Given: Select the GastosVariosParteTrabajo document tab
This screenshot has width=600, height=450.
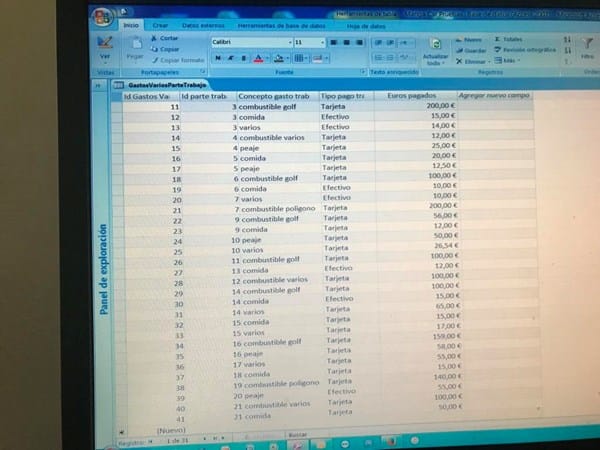Looking at the screenshot, I should pyautogui.click(x=162, y=85).
